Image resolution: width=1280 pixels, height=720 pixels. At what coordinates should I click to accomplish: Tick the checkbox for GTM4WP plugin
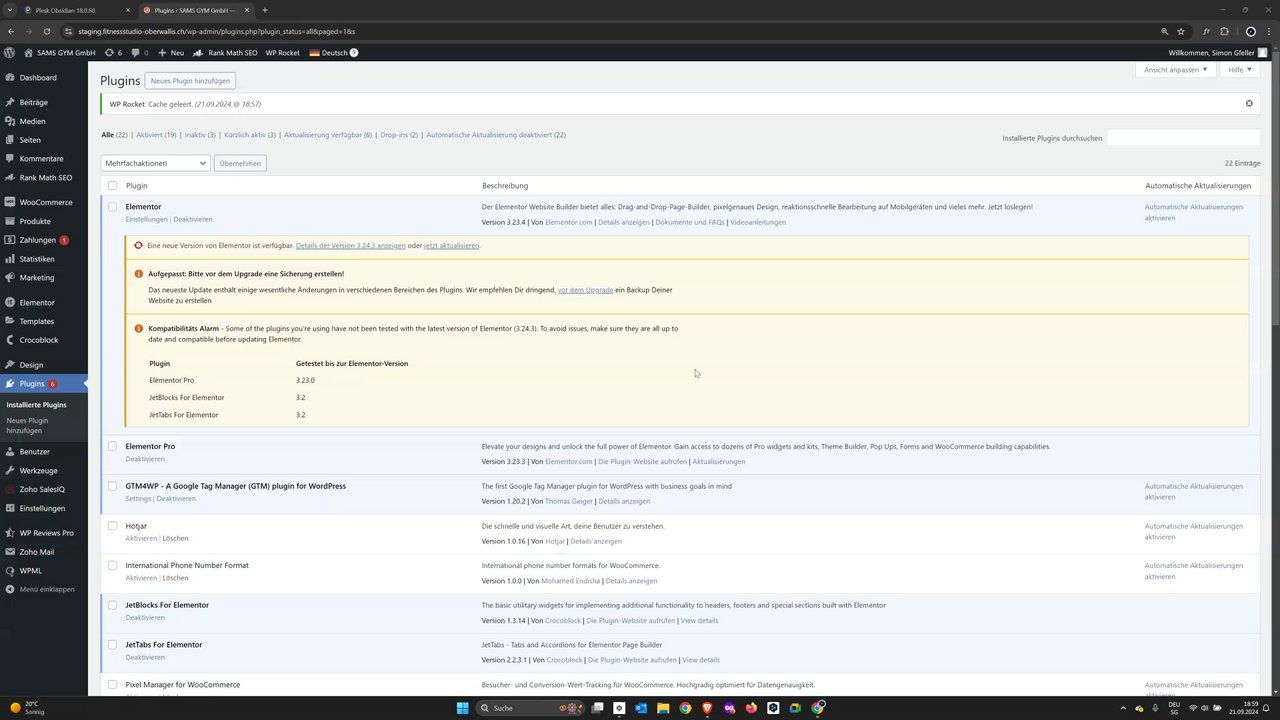tap(112, 486)
